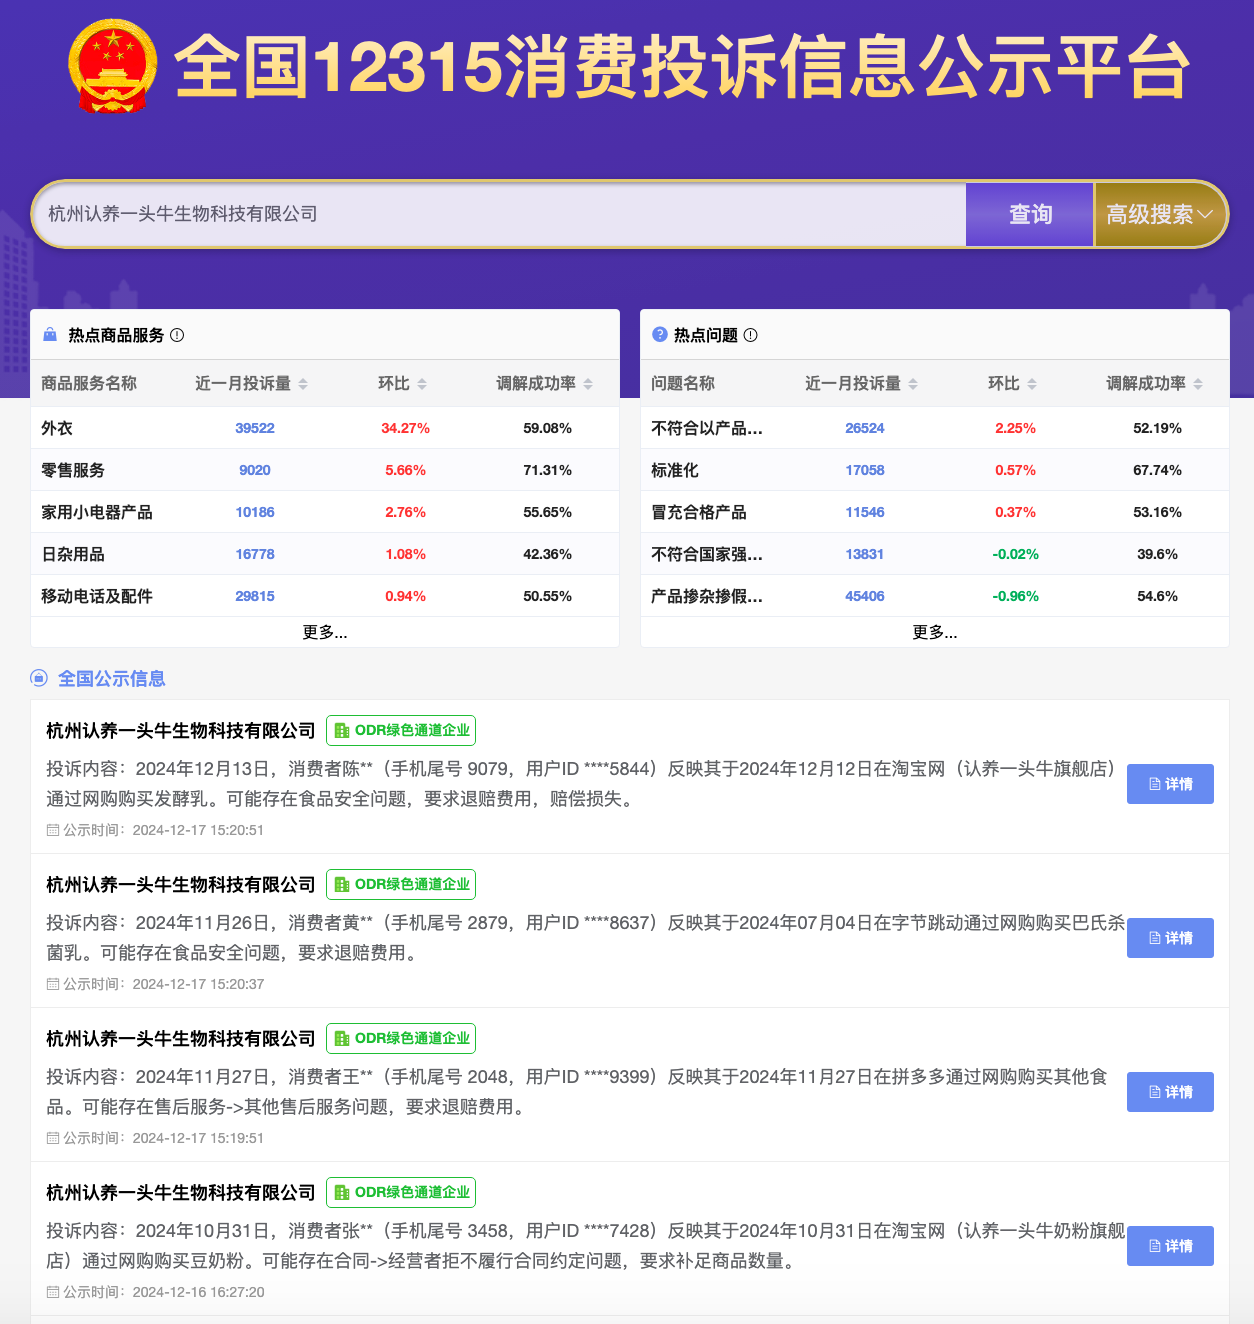Open the 不符合以产品… issue row

[x=935, y=428]
